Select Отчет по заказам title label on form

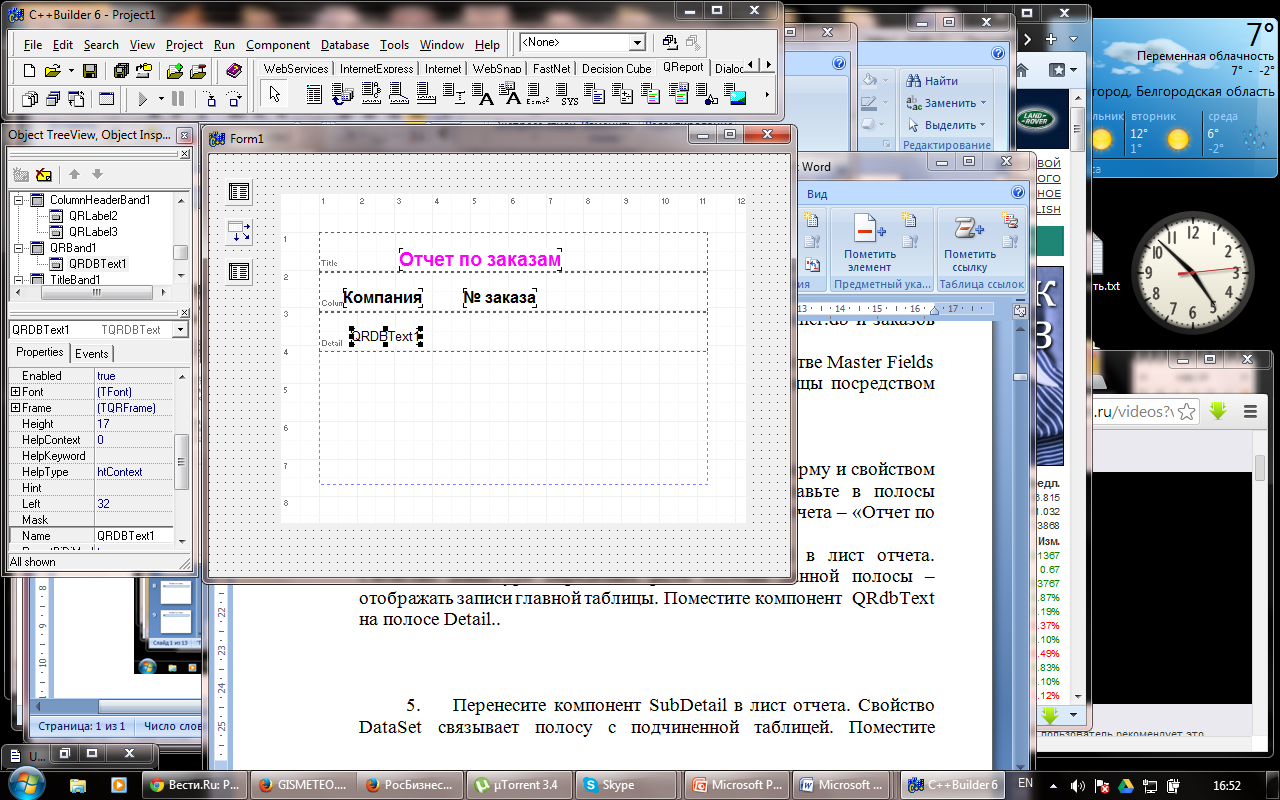pyautogui.click(x=480, y=260)
